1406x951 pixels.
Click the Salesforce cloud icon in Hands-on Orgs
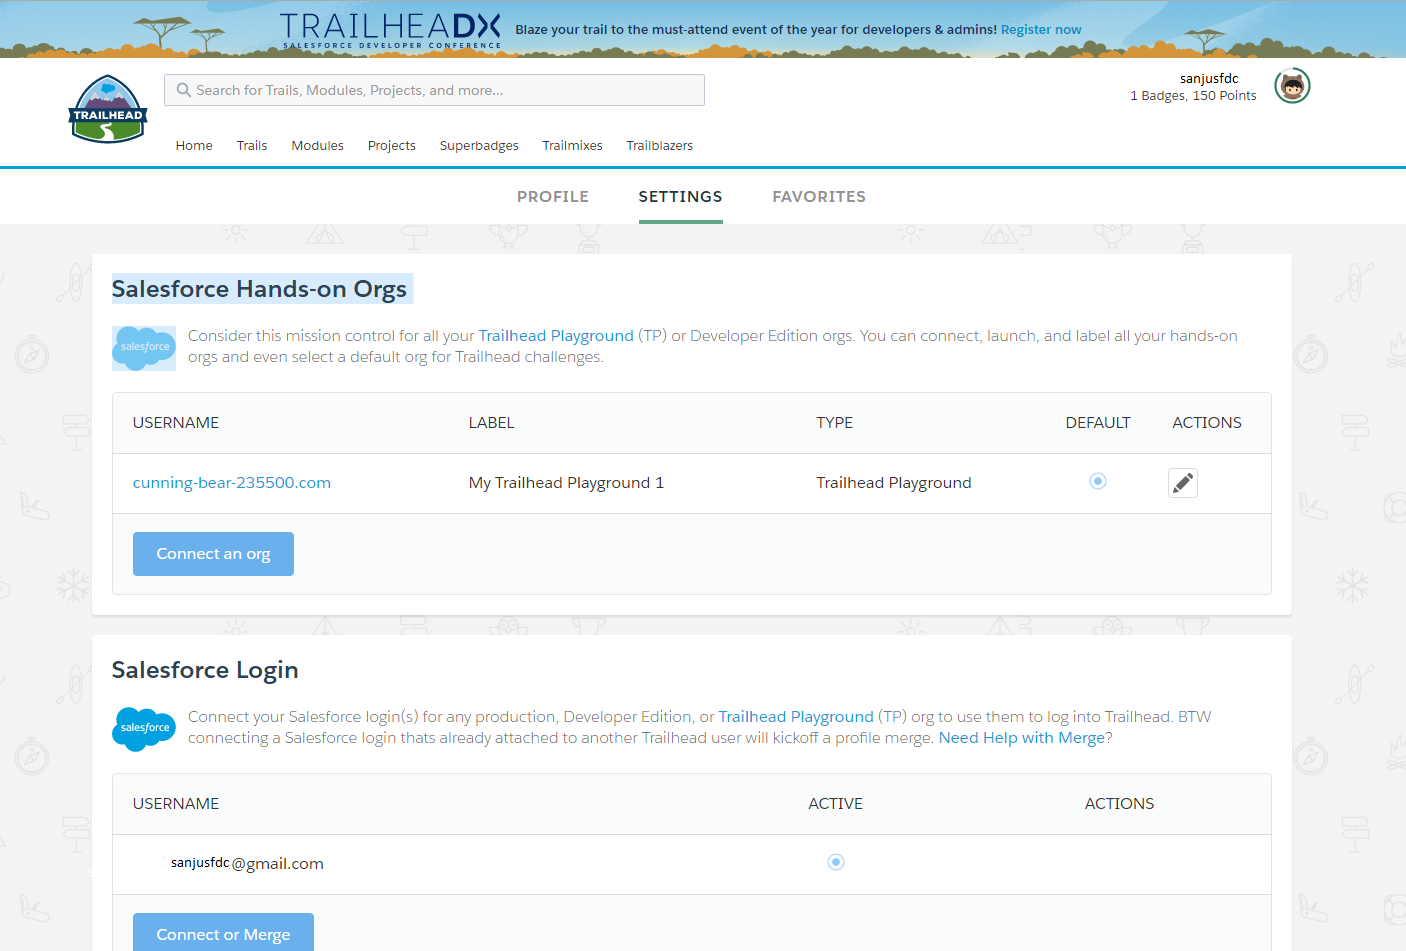[143, 348]
